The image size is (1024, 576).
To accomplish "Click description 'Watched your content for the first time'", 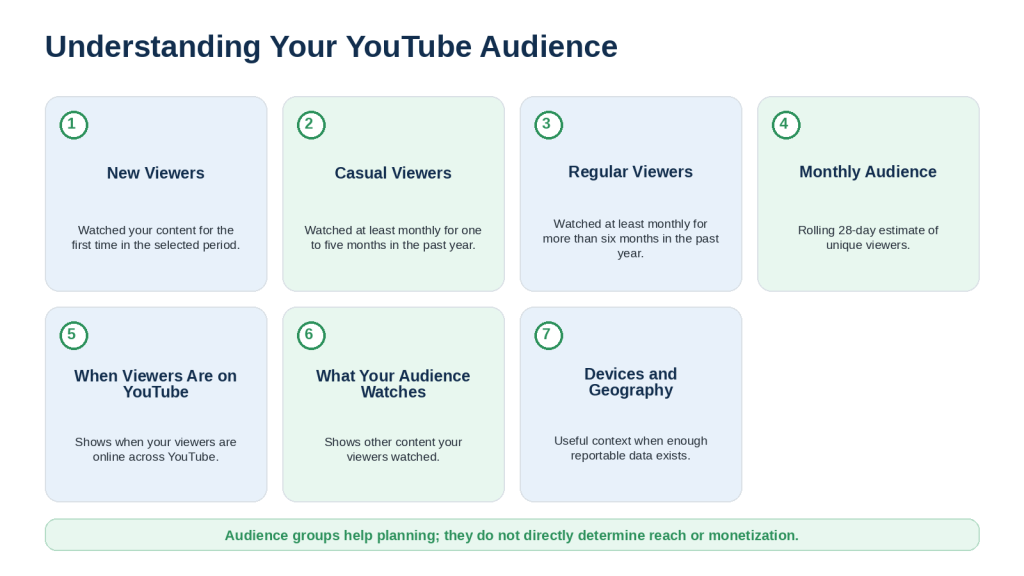I will tap(155, 238).
